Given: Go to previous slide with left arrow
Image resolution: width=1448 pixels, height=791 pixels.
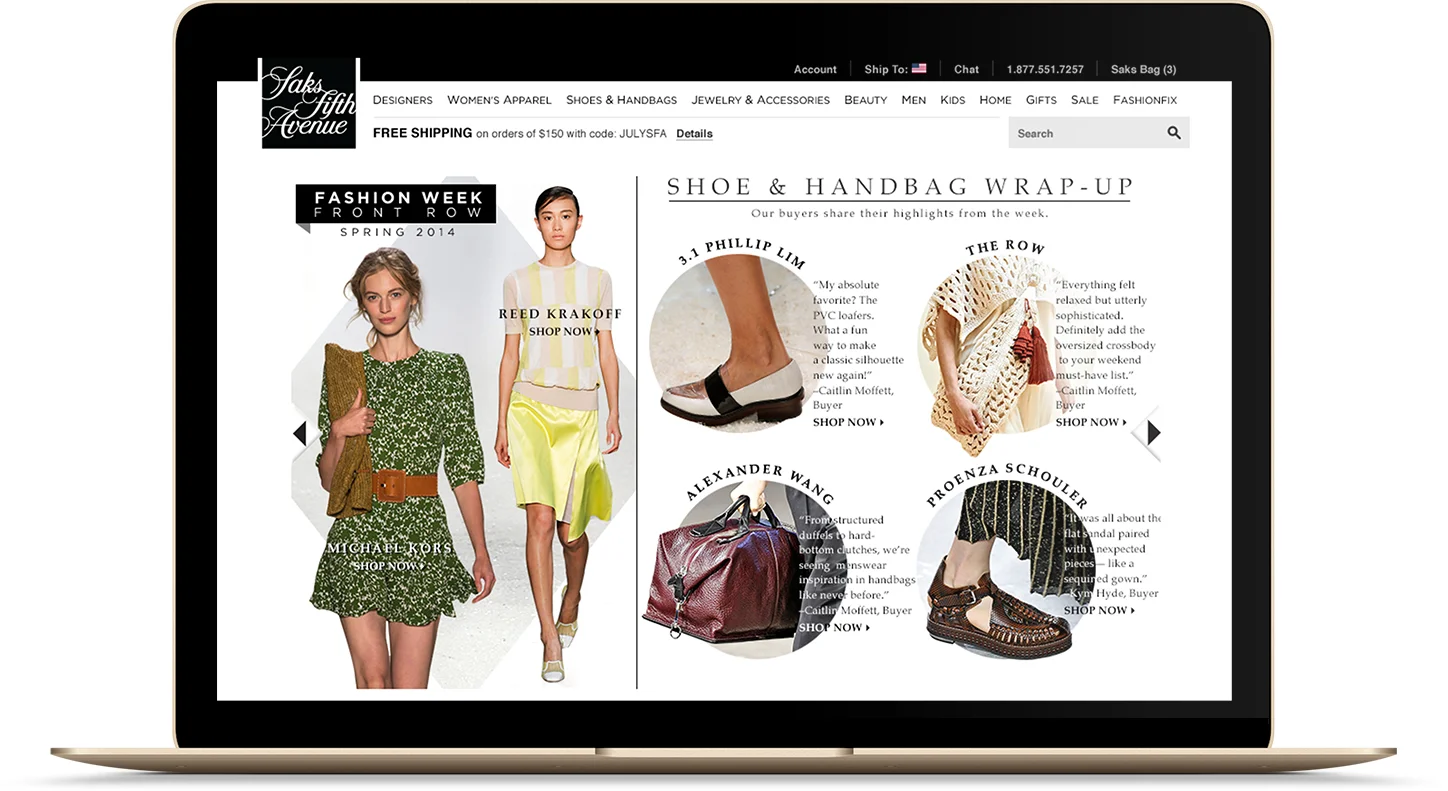Looking at the screenshot, I should pos(299,433).
